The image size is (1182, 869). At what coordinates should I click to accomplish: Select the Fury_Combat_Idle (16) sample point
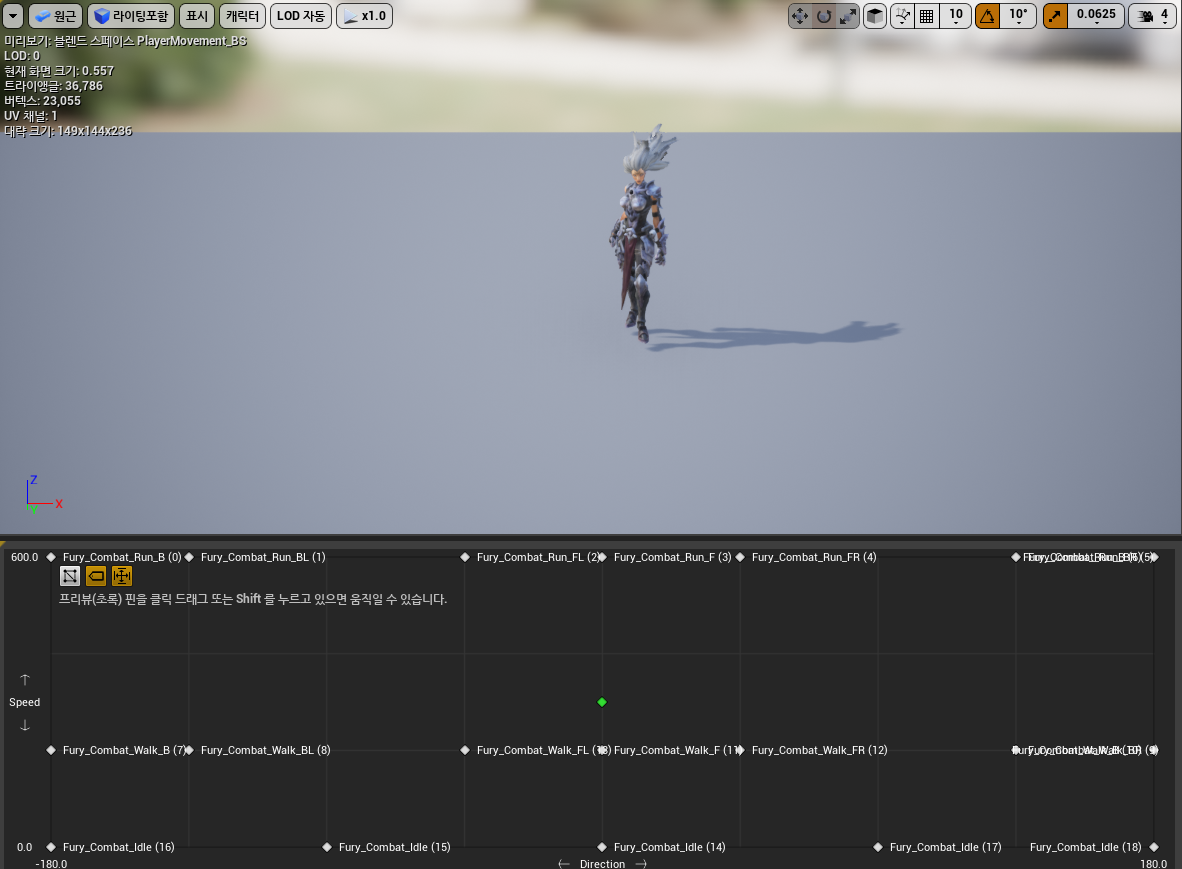tap(51, 847)
